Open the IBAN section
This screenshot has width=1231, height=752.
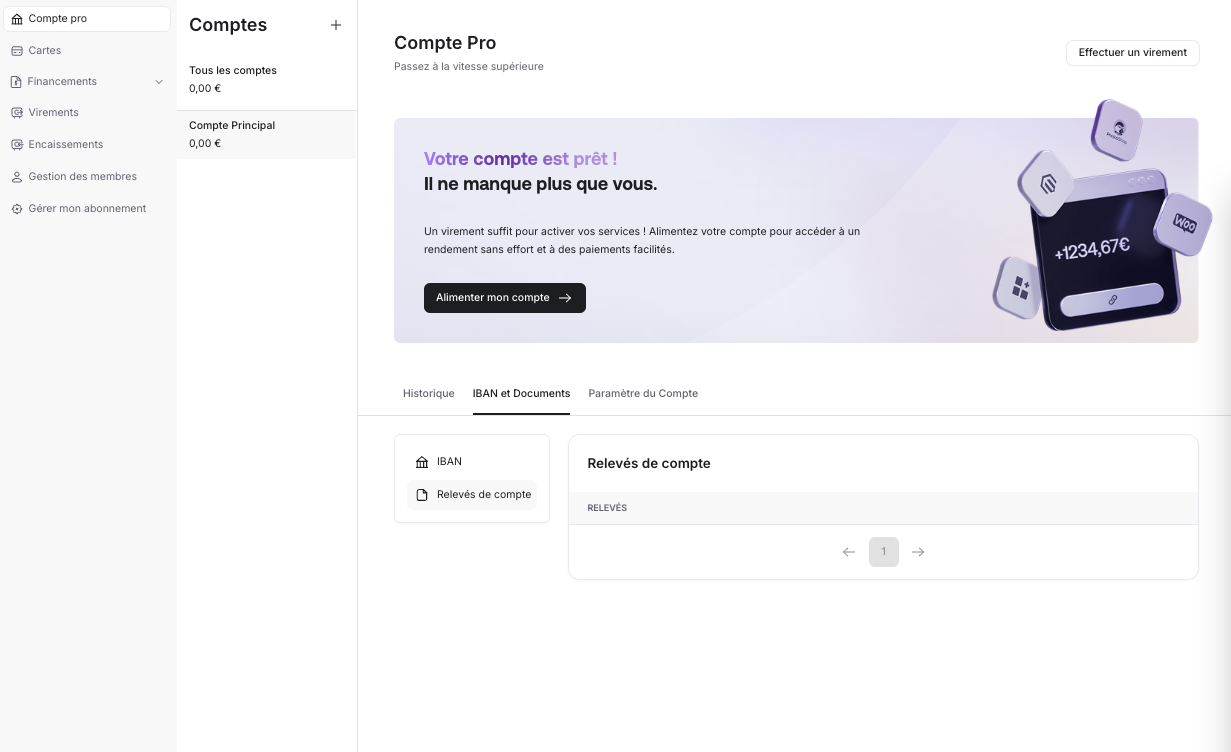pos(449,462)
